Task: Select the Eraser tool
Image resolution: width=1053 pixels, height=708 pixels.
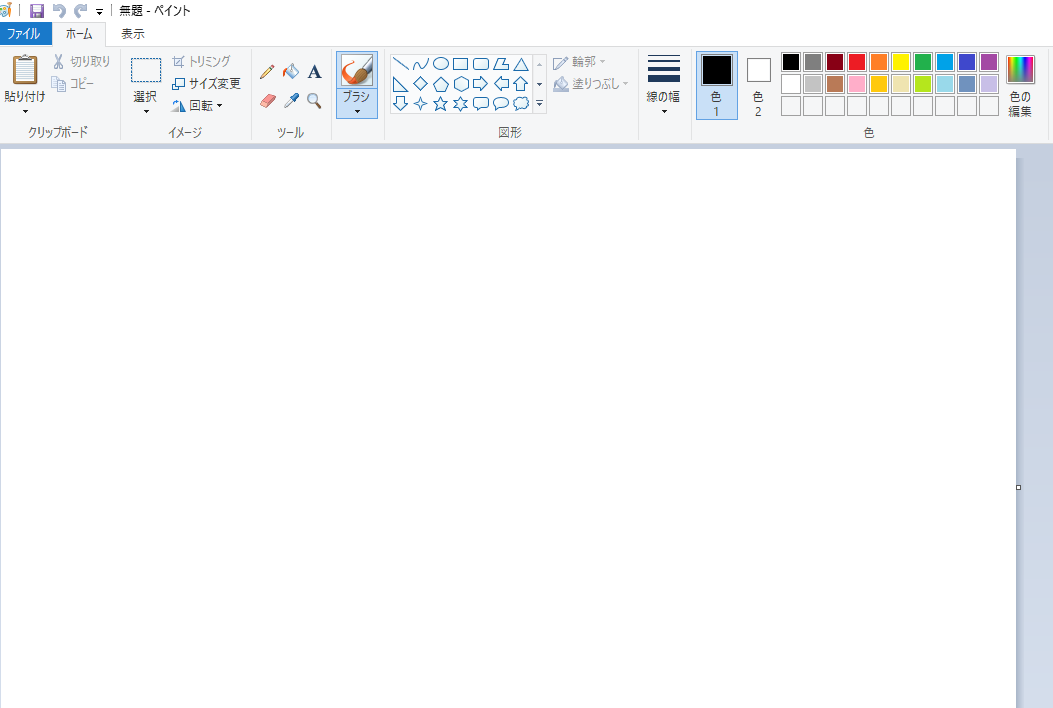Action: tap(267, 101)
